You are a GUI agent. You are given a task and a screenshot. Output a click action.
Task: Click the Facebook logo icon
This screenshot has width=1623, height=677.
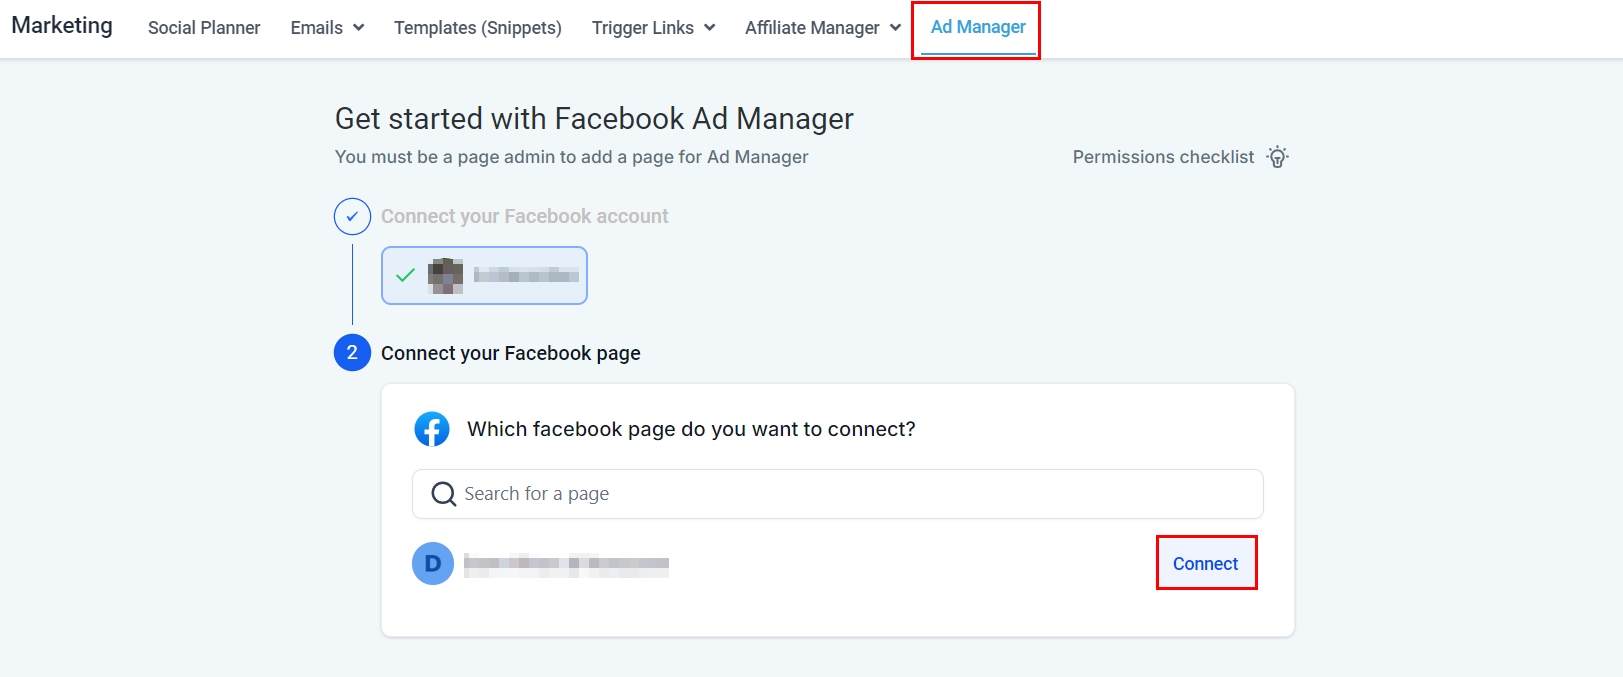[x=432, y=429]
